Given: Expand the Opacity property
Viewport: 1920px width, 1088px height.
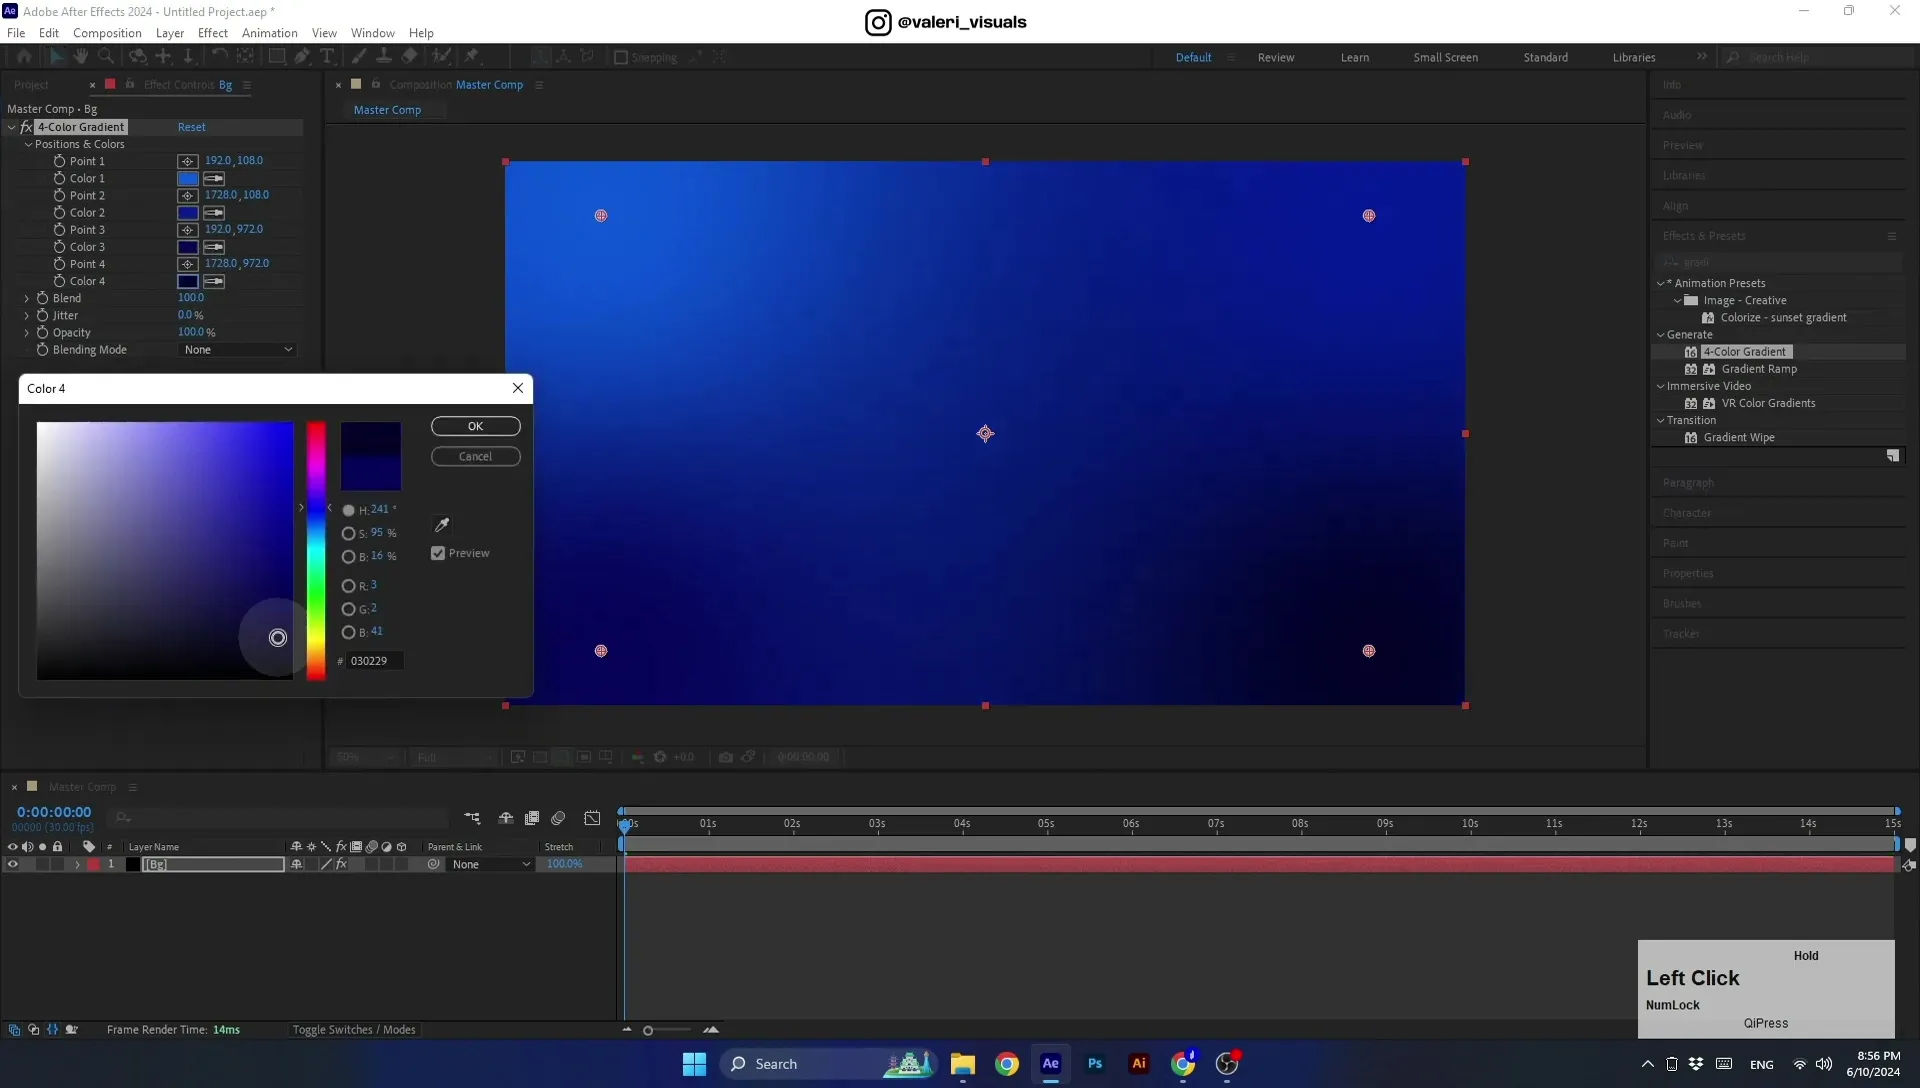Looking at the screenshot, I should (27, 333).
